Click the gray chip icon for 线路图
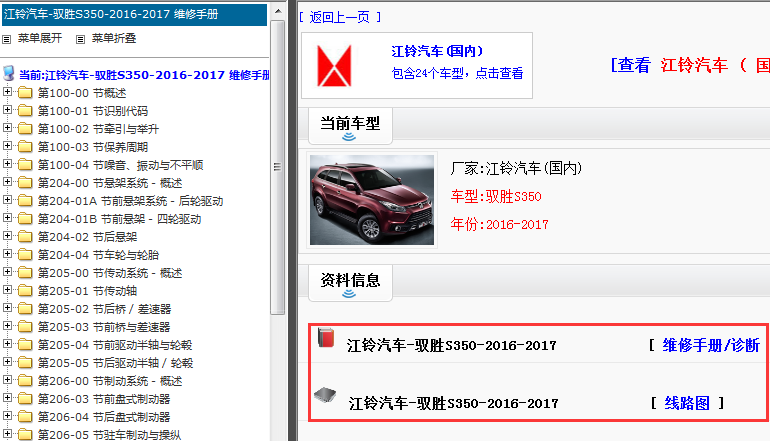 [x=325, y=394]
